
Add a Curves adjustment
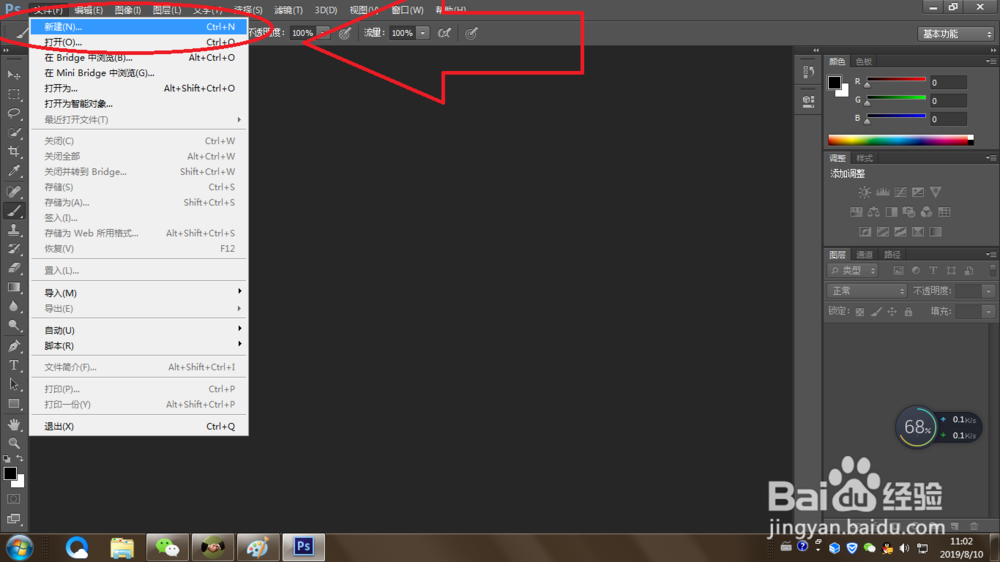[900, 192]
